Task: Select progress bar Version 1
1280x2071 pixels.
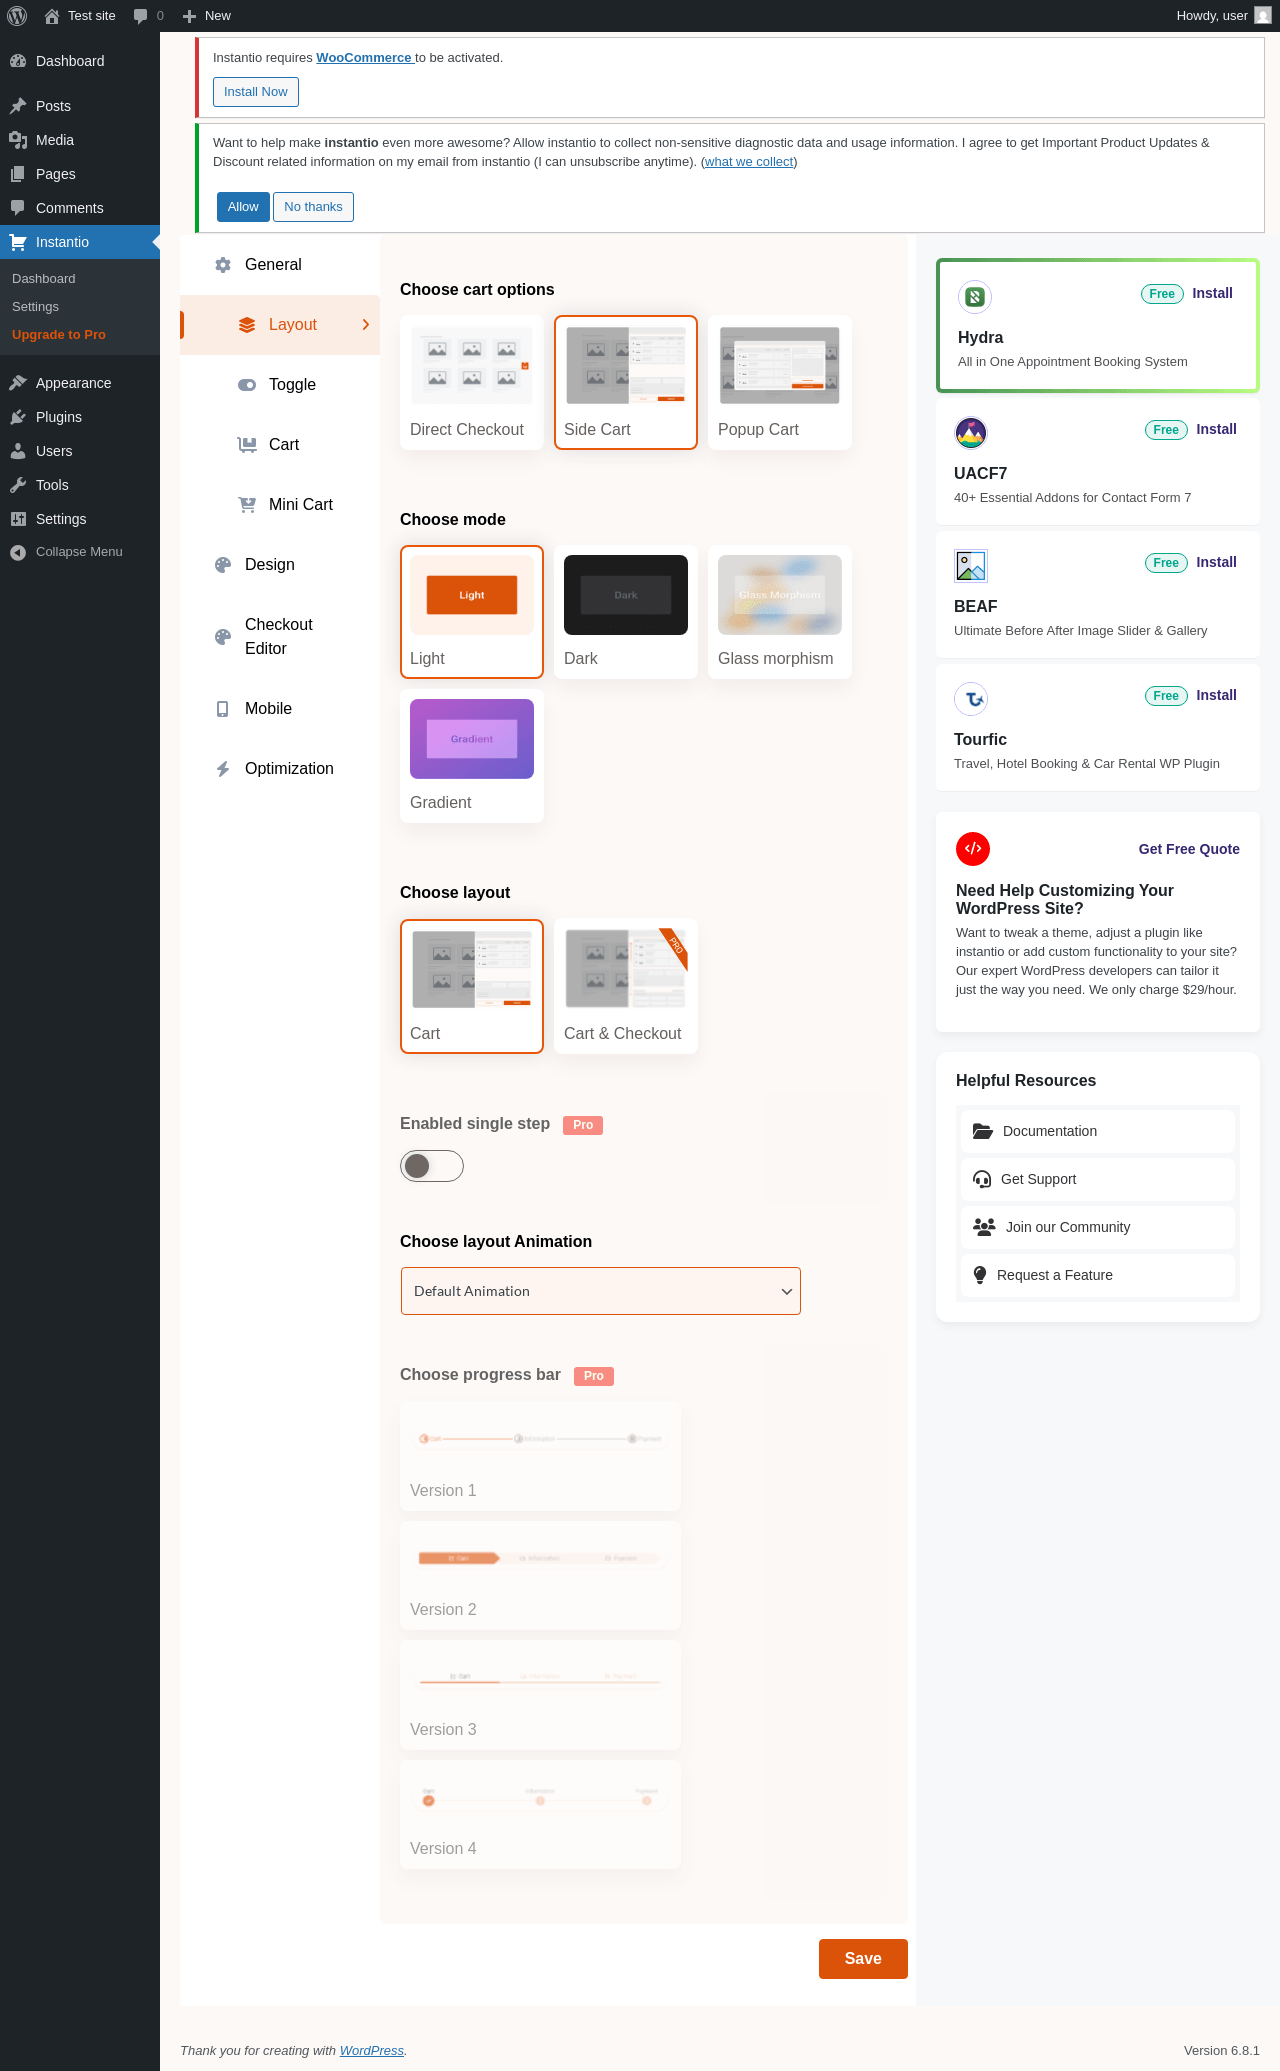Action: click(x=540, y=1456)
